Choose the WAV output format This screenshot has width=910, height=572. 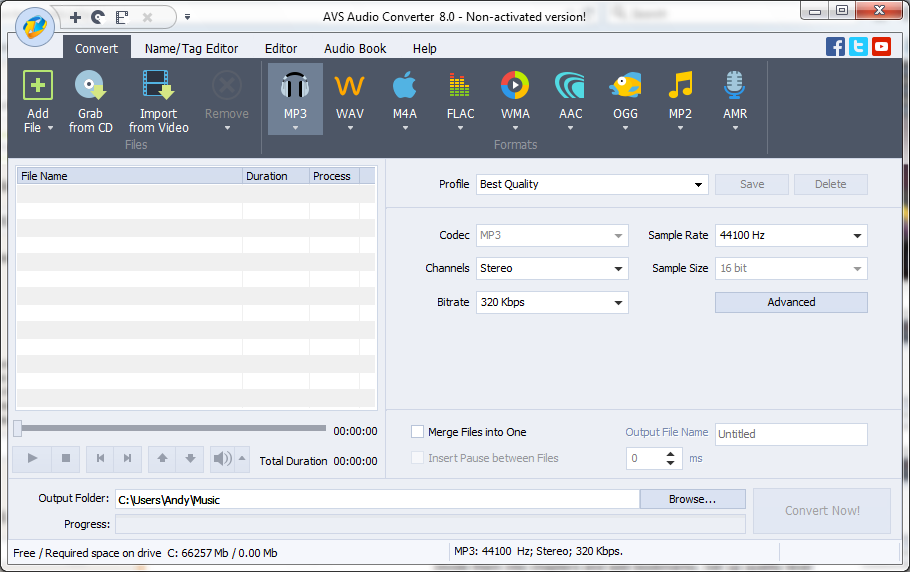pos(350,87)
